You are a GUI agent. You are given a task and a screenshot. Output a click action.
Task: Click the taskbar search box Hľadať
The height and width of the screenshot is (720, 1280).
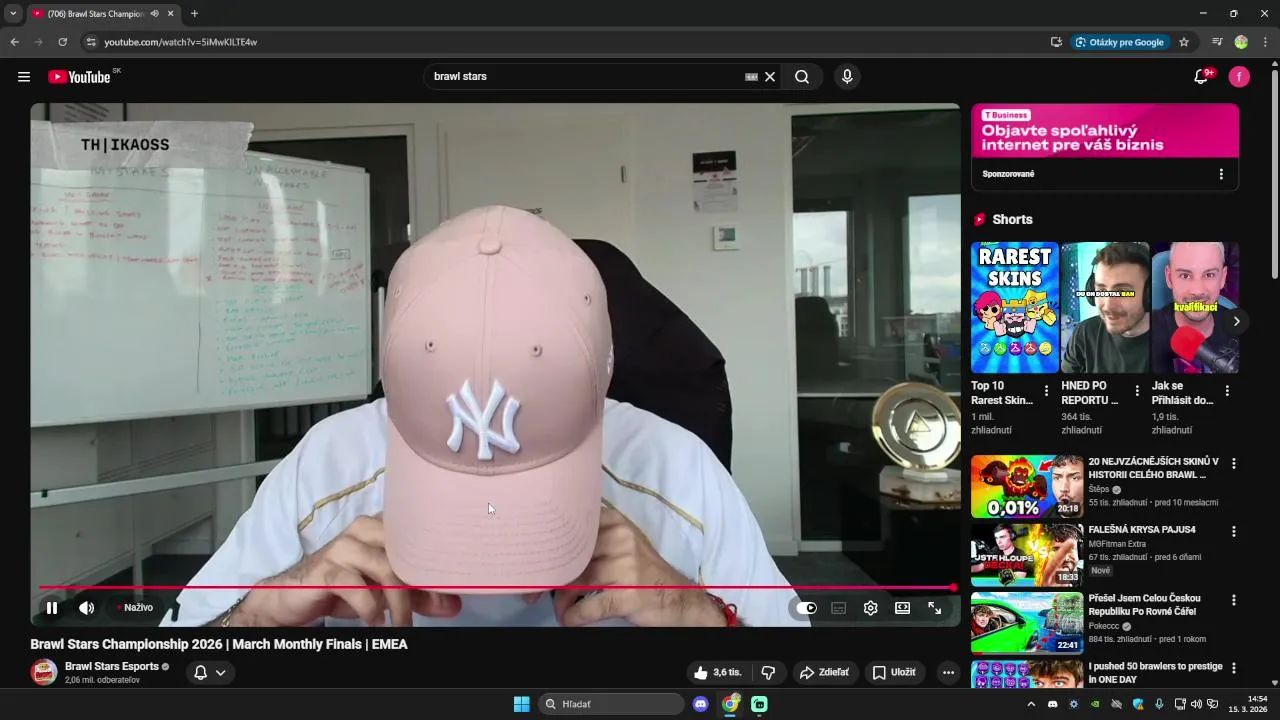point(612,704)
